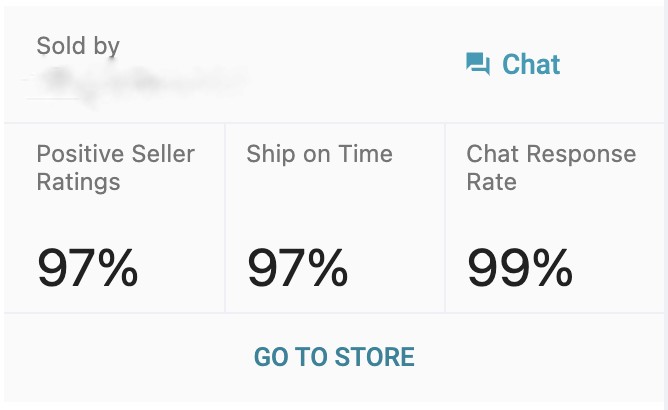Select the 97% ship on time value
The image size is (668, 410).
pyautogui.click(x=297, y=269)
